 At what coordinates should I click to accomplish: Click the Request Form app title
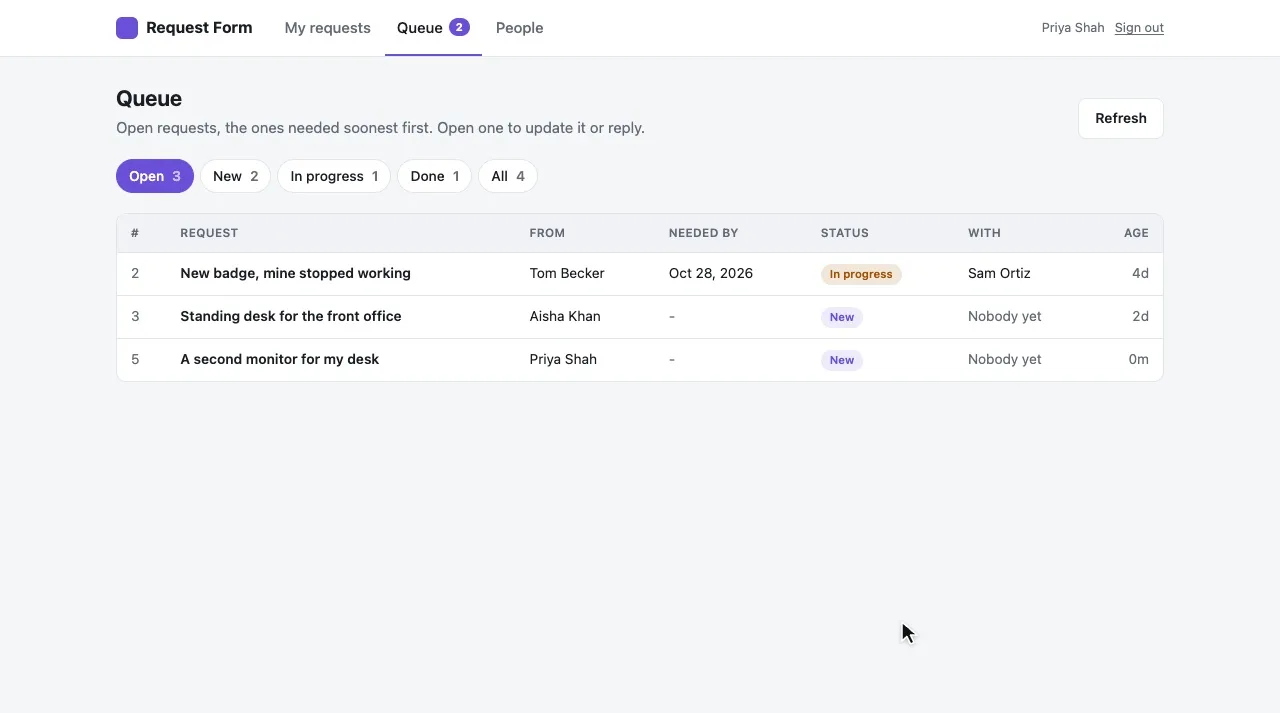(199, 28)
